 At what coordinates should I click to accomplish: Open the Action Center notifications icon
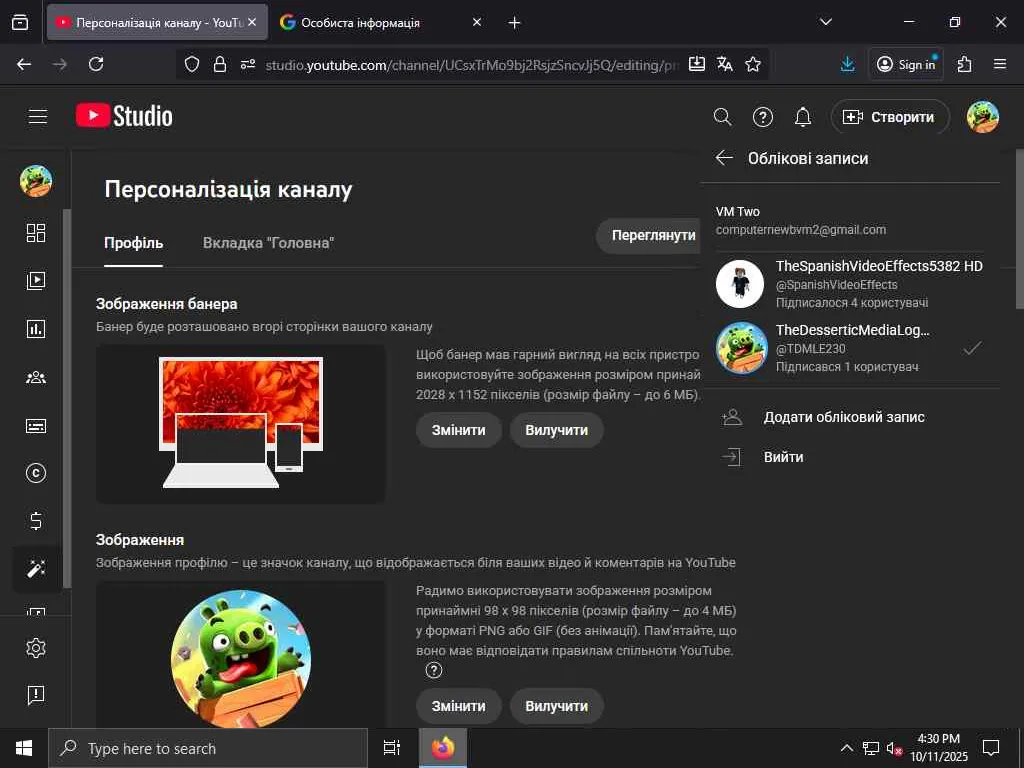(x=991, y=748)
